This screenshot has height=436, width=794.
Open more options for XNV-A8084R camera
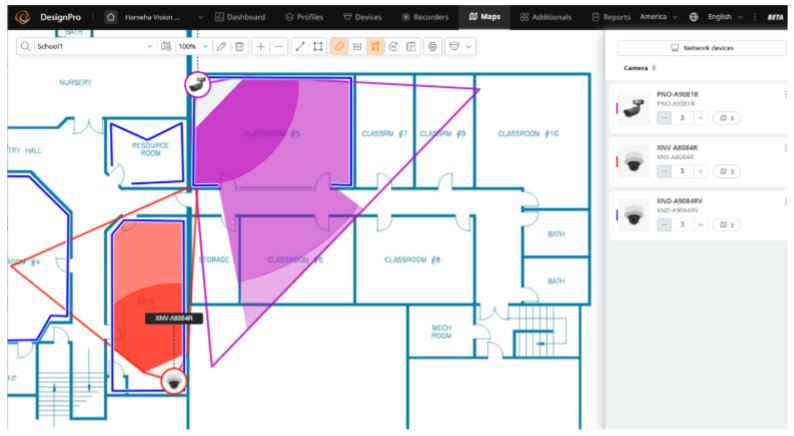pos(785,148)
